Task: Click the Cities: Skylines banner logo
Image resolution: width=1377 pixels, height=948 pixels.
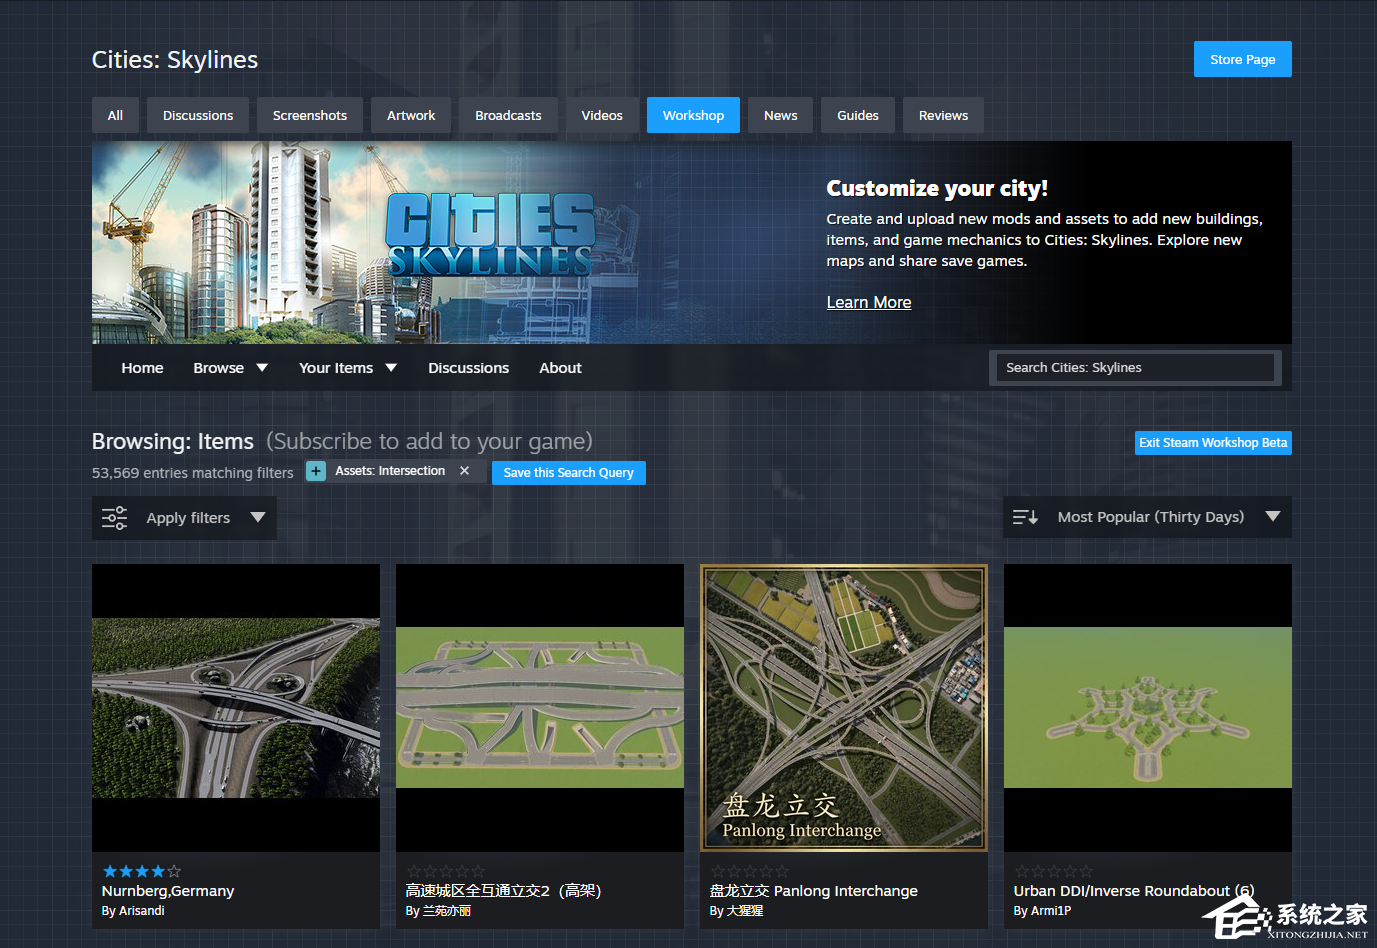Action: pos(490,235)
